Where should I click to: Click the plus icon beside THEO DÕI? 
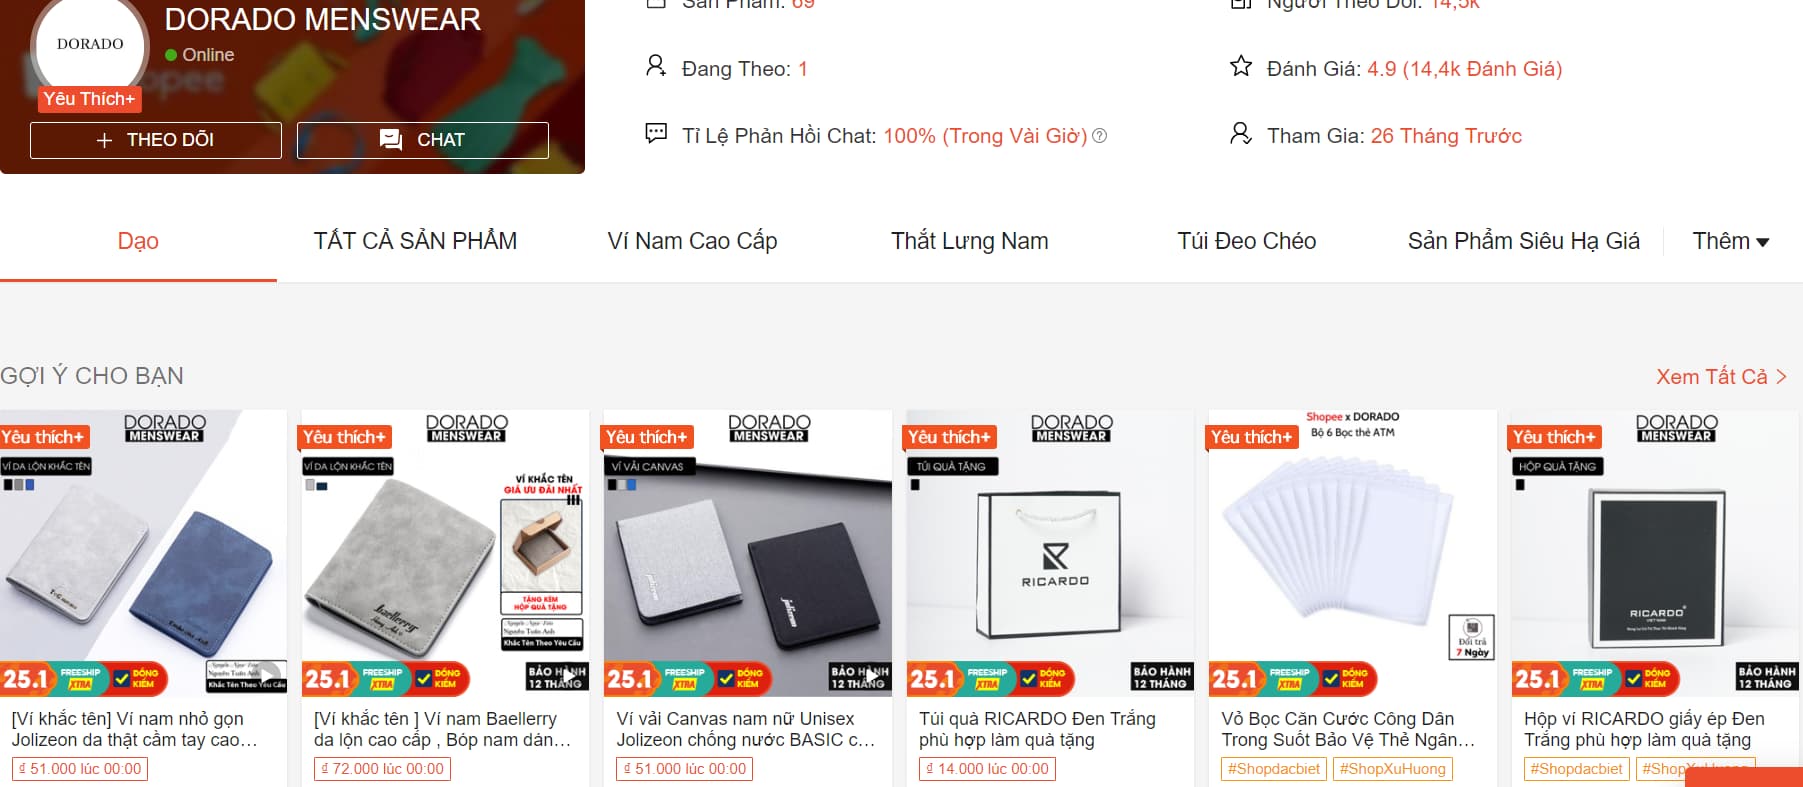coord(104,141)
